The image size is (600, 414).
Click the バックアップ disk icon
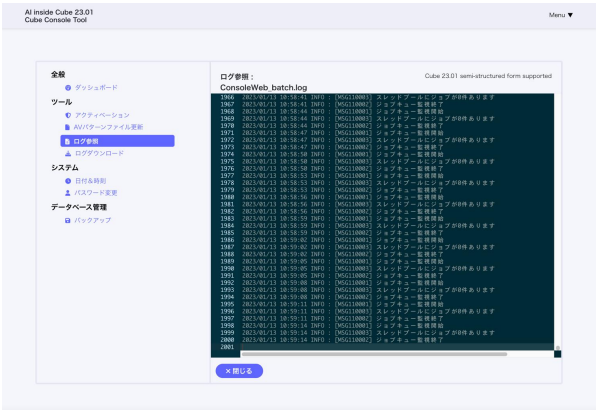(68, 219)
